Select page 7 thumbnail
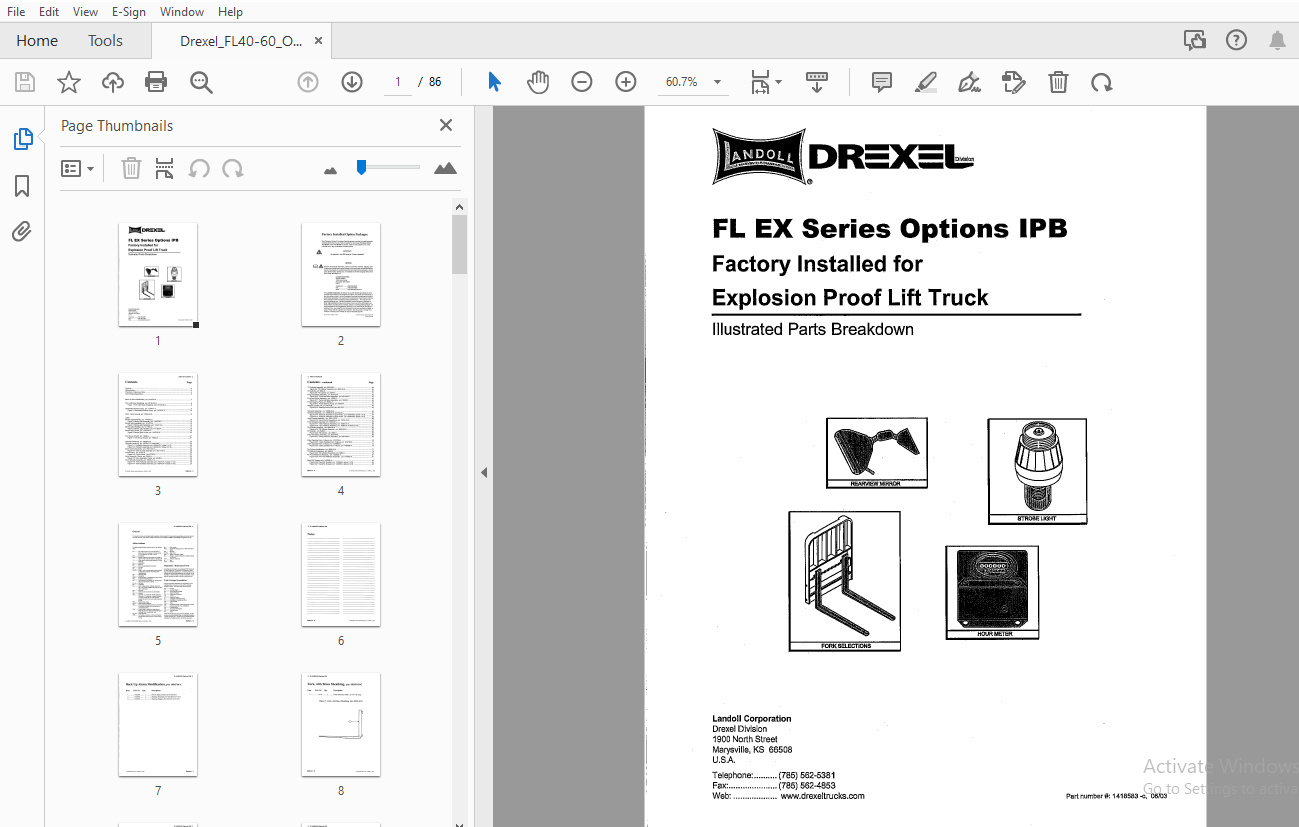Image resolution: width=1299 pixels, height=827 pixels. pos(158,725)
